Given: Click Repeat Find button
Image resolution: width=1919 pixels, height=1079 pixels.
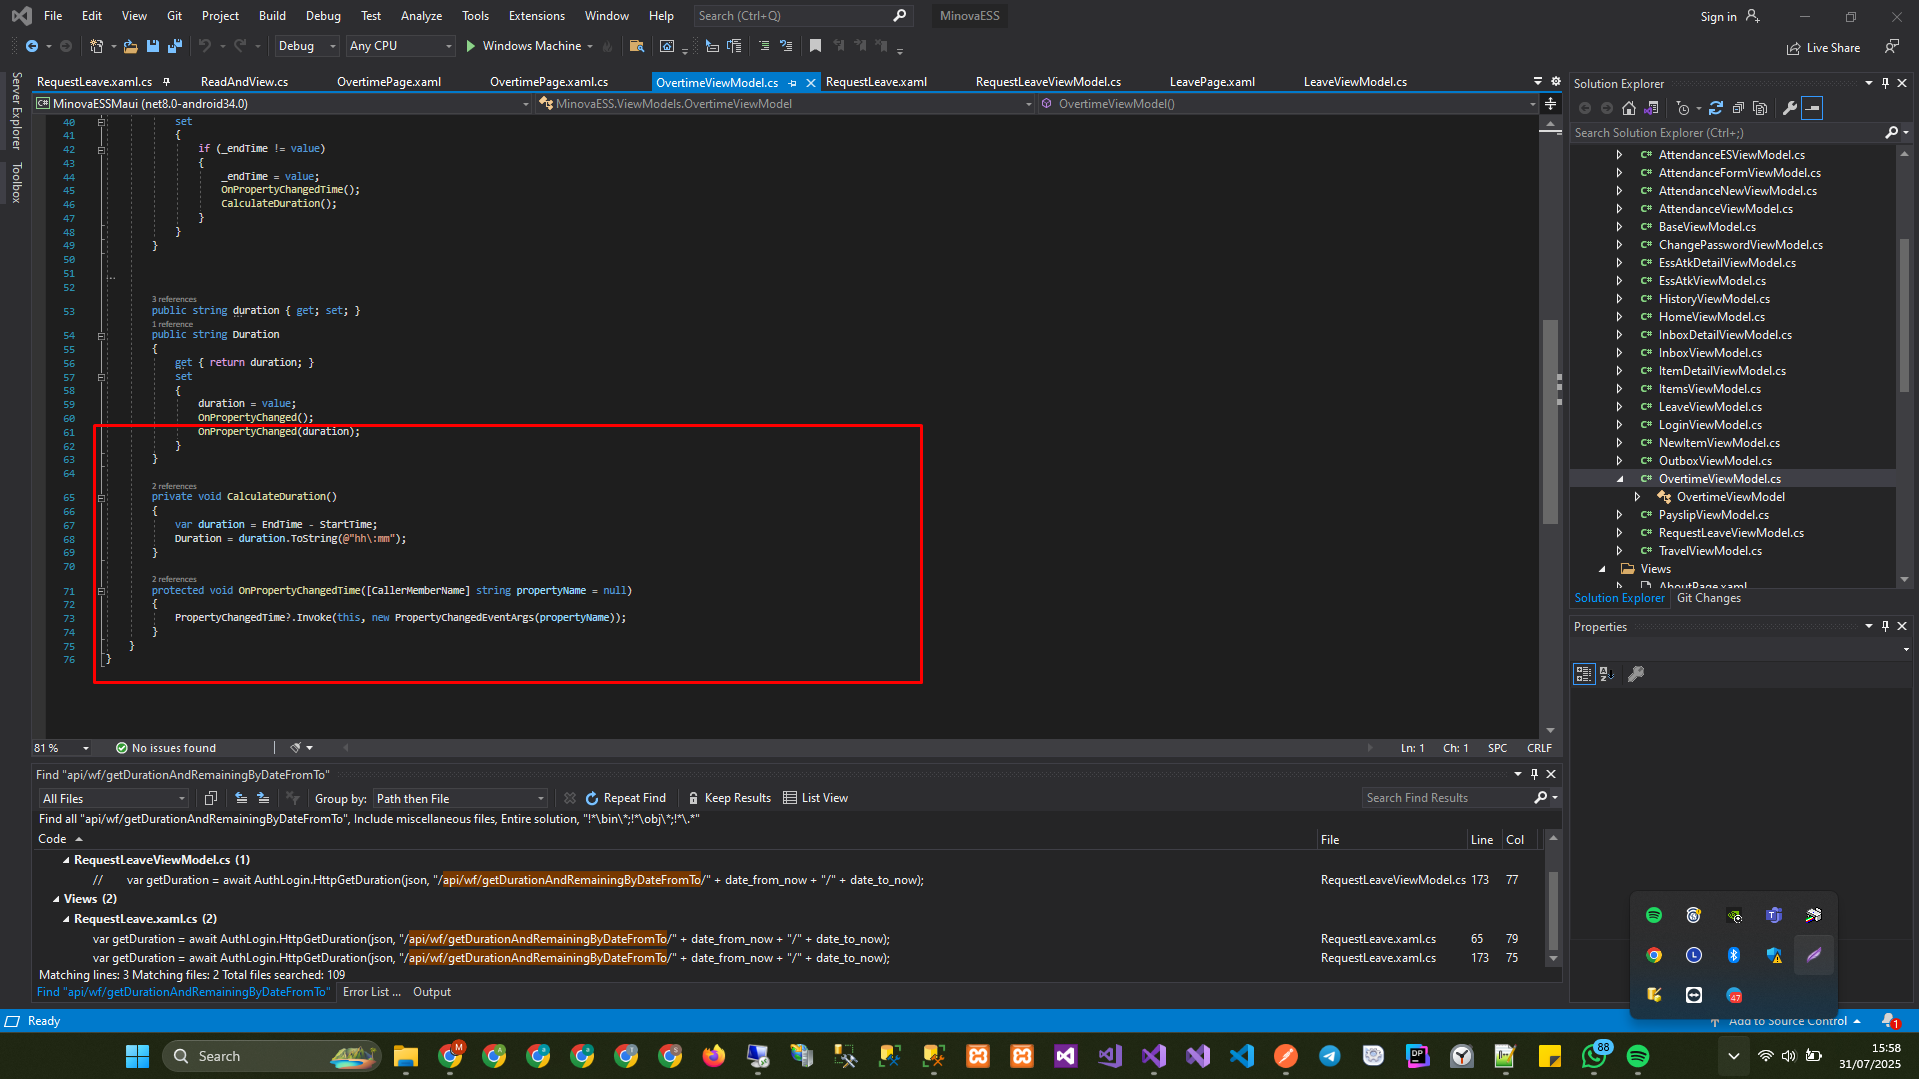Looking at the screenshot, I should [626, 798].
